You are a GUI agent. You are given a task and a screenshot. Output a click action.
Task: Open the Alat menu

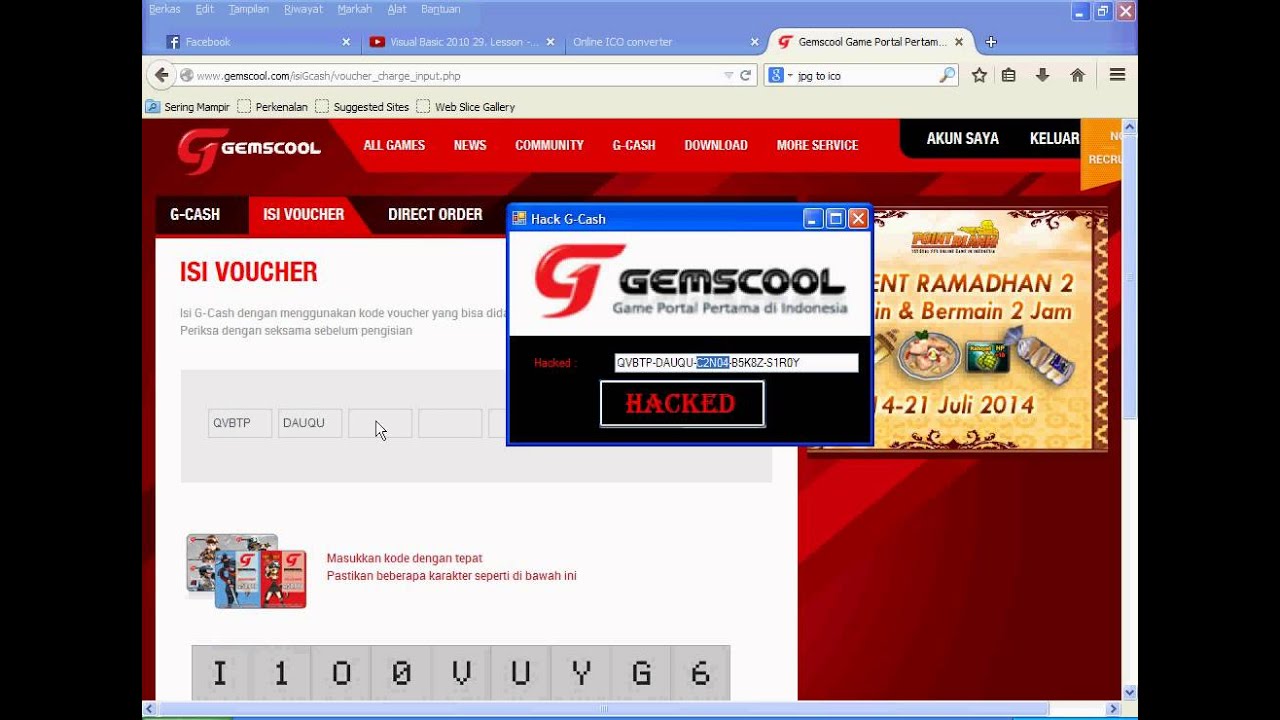pyautogui.click(x=397, y=9)
